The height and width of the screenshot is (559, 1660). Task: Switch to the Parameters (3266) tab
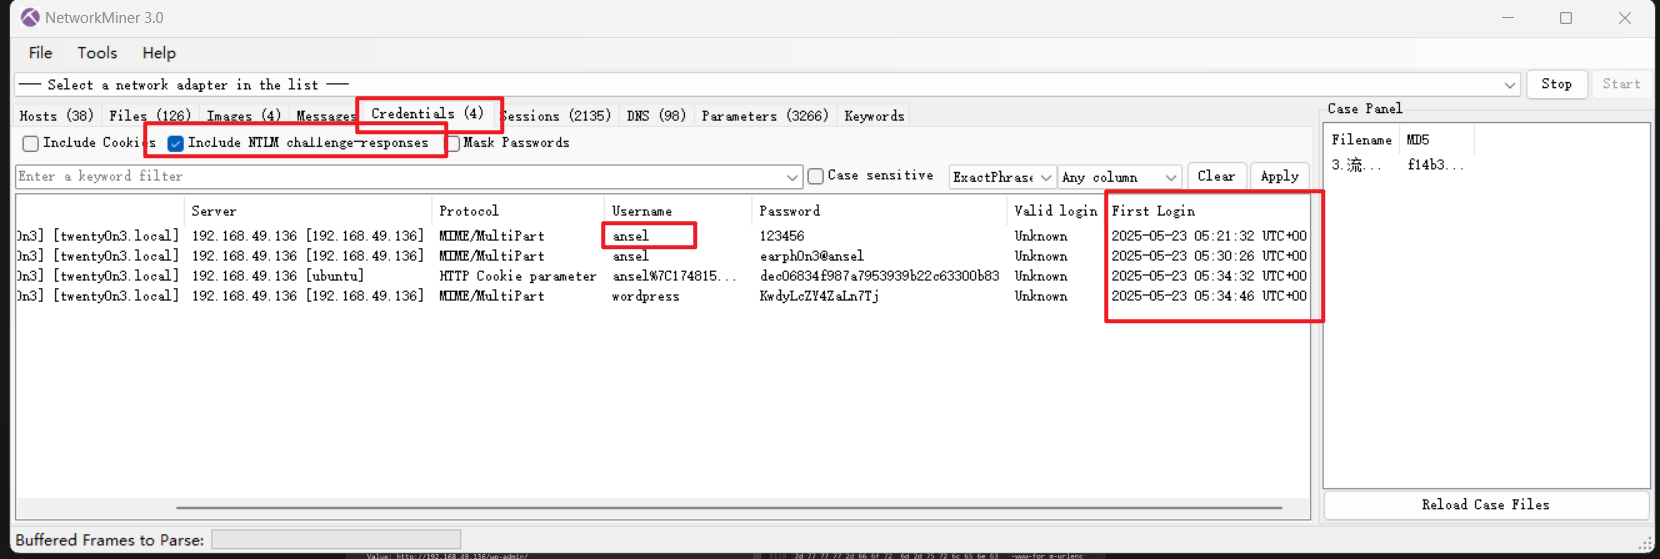[x=765, y=116]
